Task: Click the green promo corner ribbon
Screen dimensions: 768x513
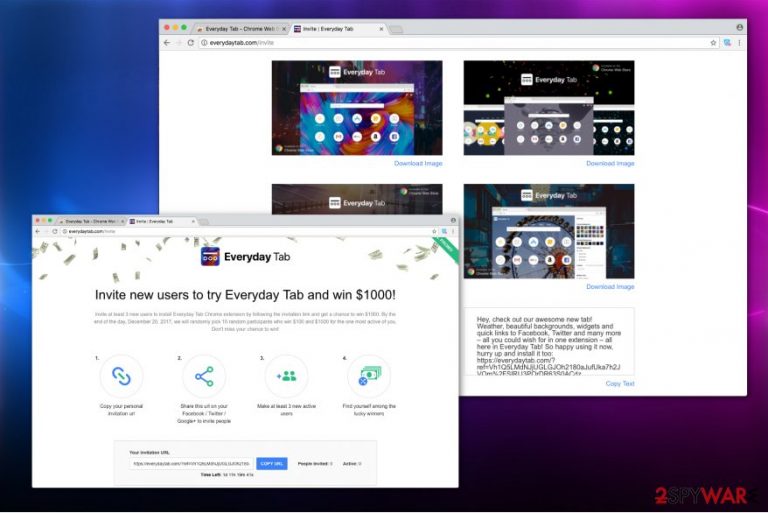Action: click(x=446, y=250)
